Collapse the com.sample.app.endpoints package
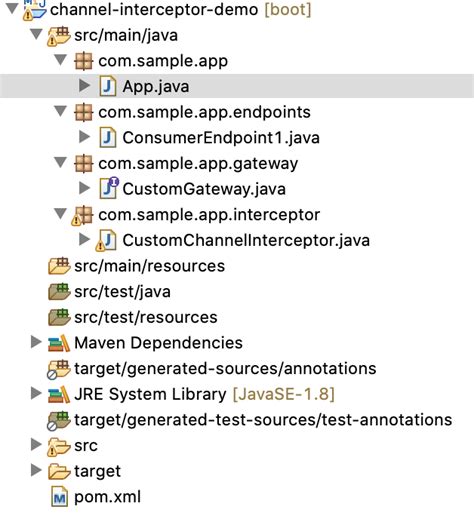 [61, 111]
